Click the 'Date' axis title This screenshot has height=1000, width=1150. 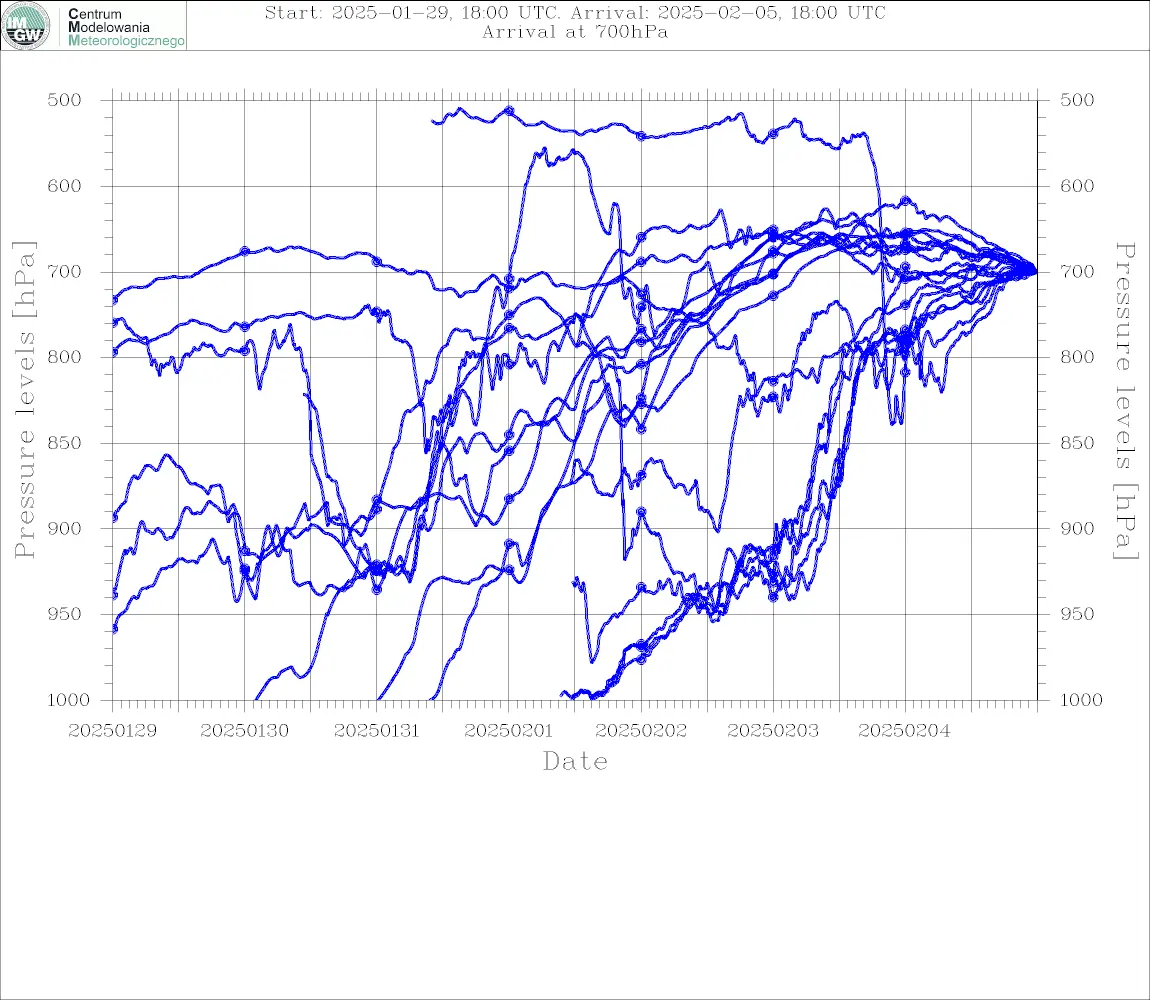point(576,762)
